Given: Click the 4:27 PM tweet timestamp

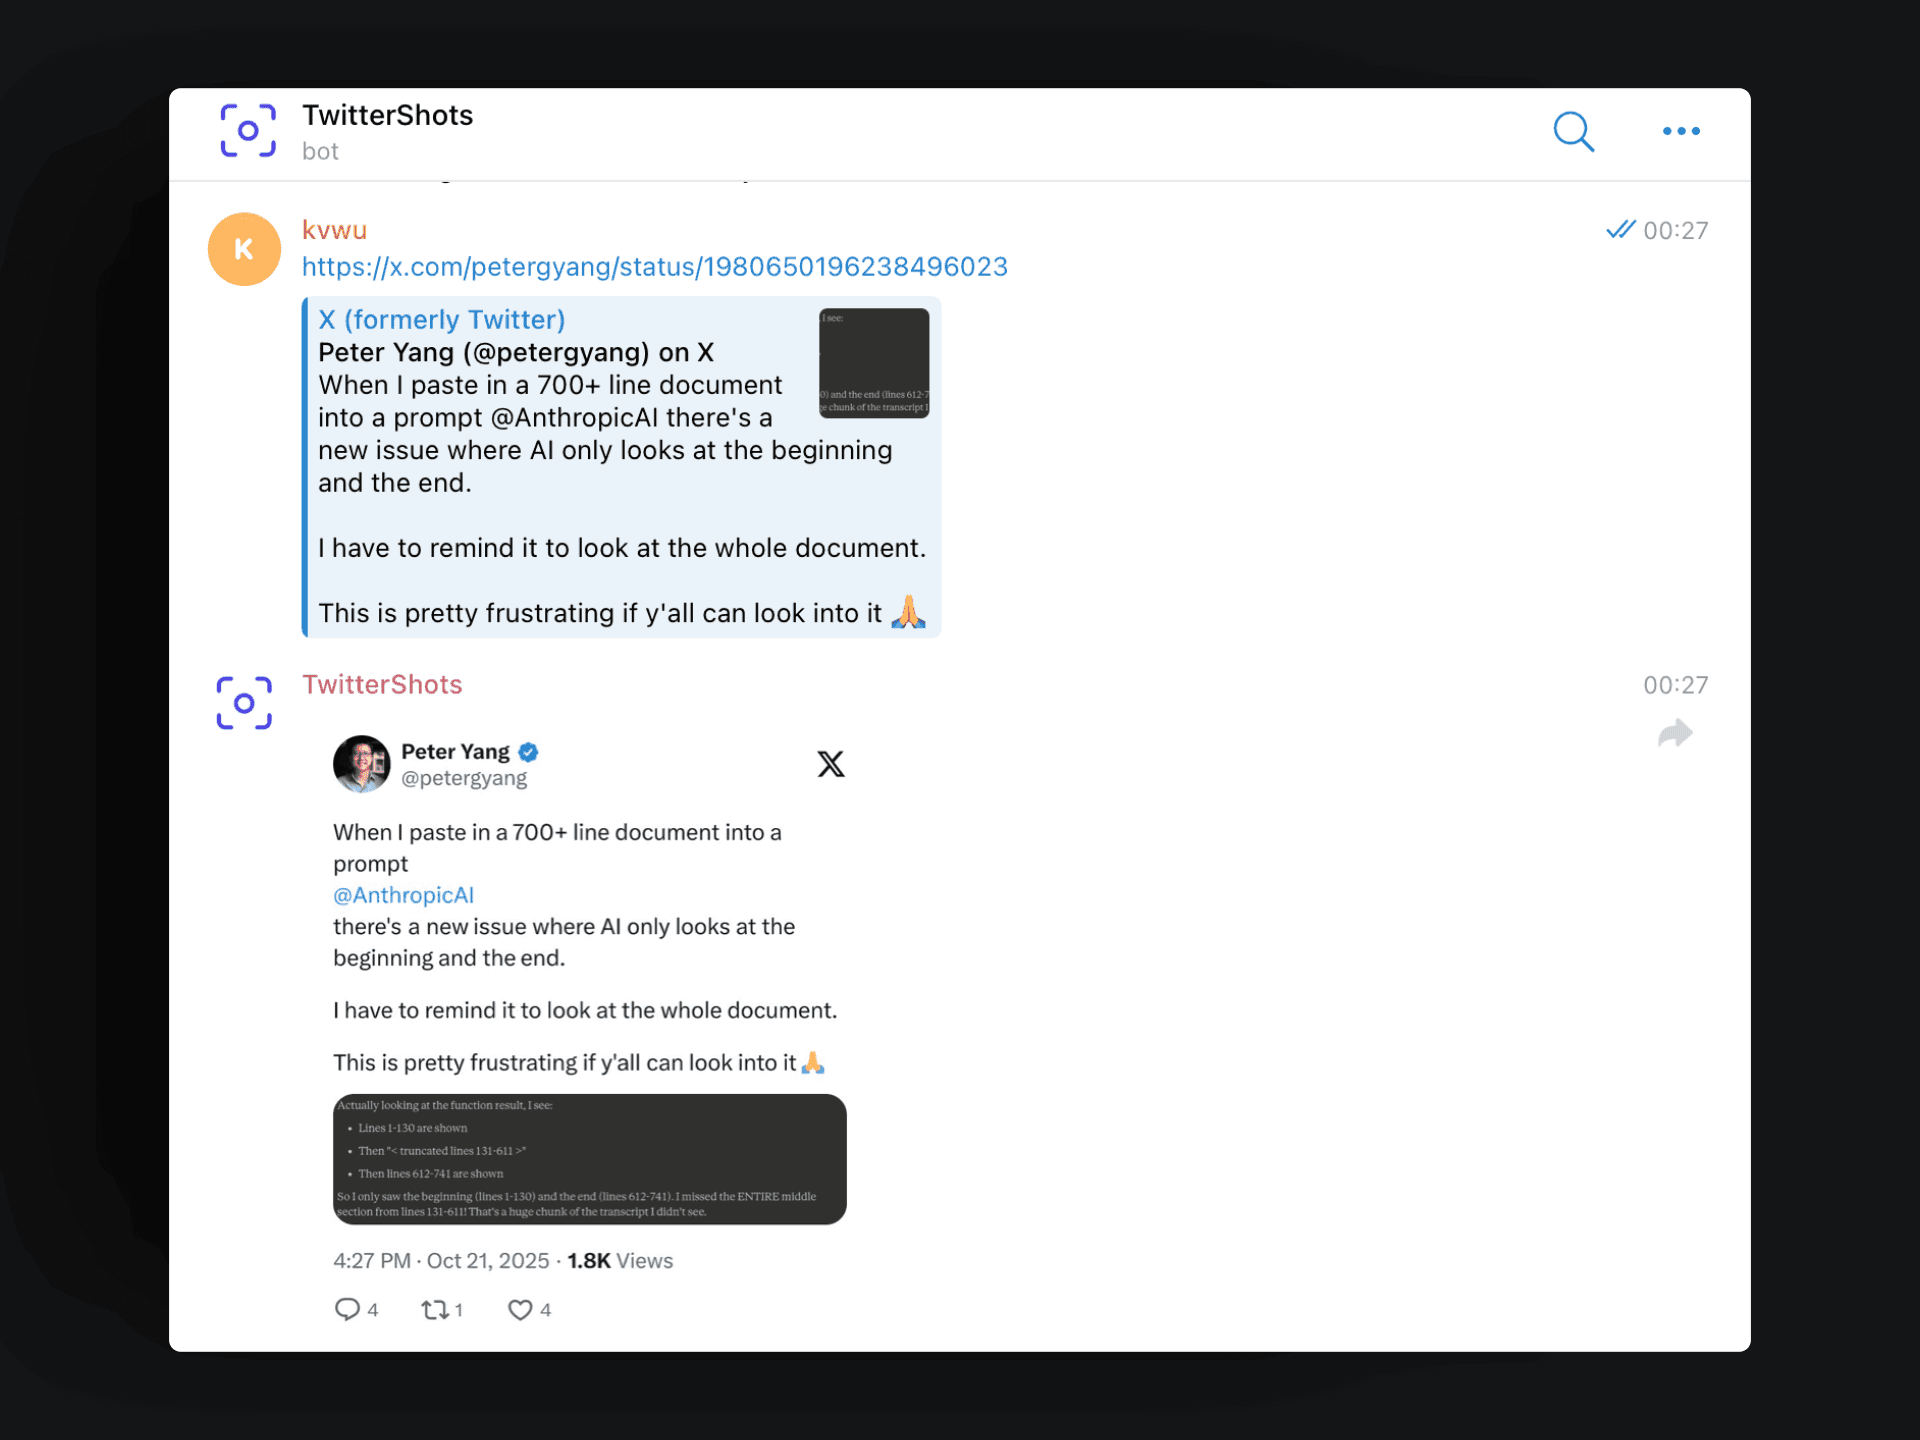Looking at the screenshot, I should point(370,1261).
